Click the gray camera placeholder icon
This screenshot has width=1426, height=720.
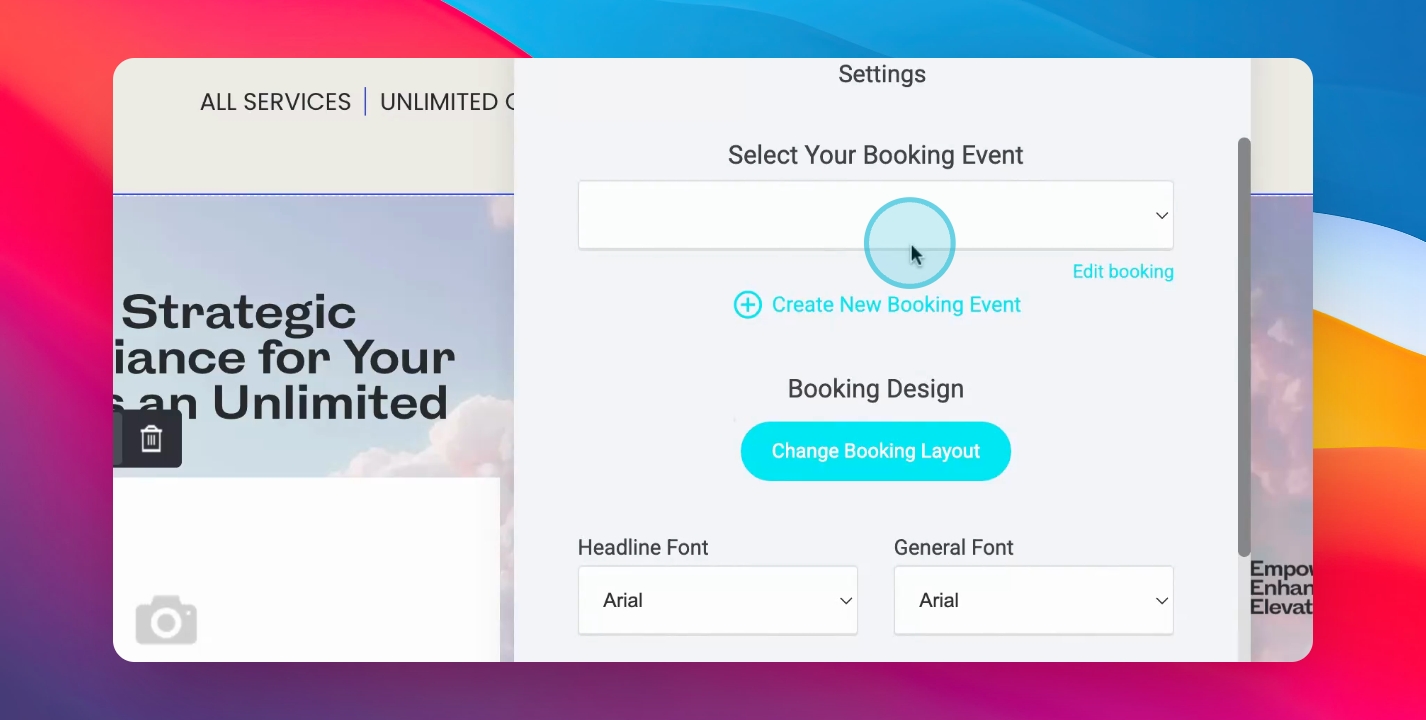click(166, 620)
